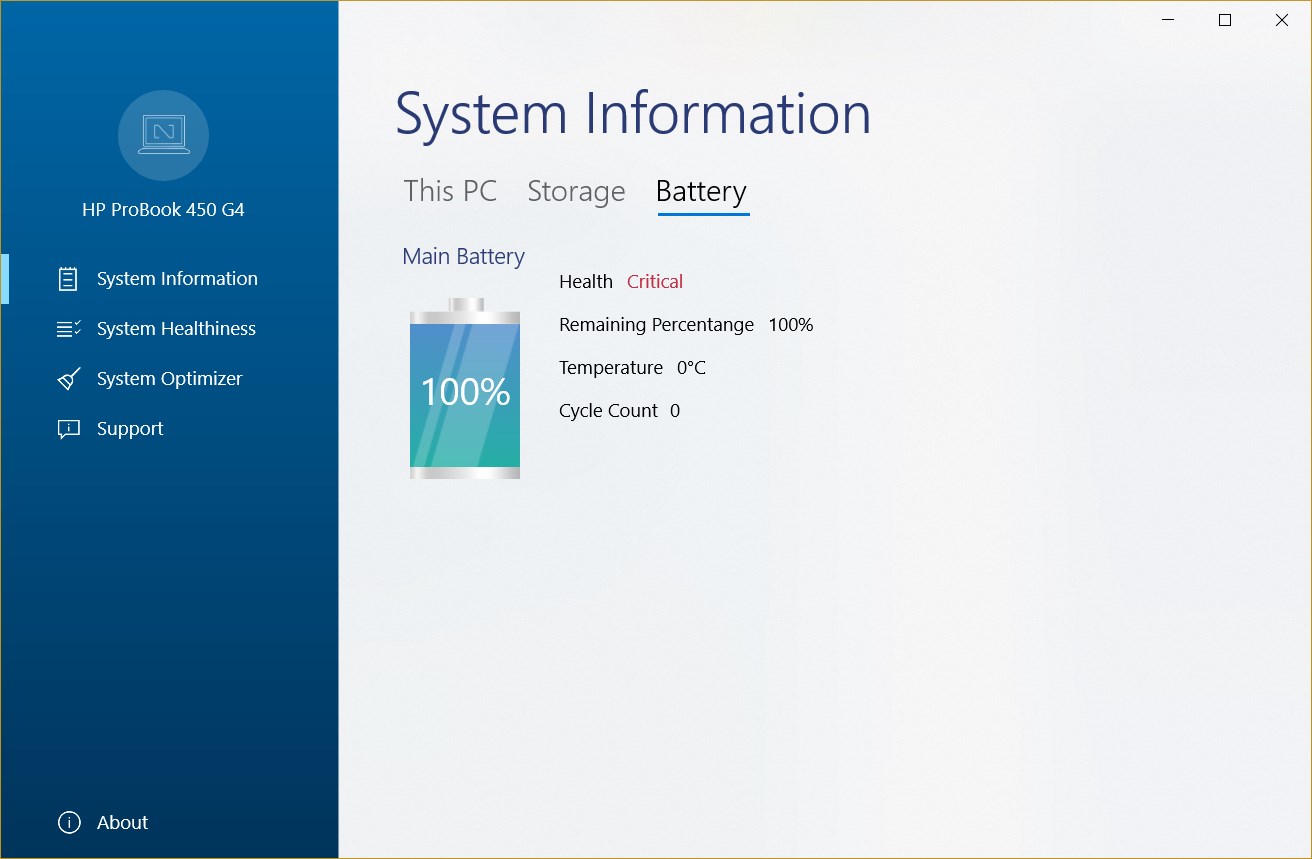Viewport: 1312px width, 859px height.
Task: Open the About page label
Action: click(122, 823)
